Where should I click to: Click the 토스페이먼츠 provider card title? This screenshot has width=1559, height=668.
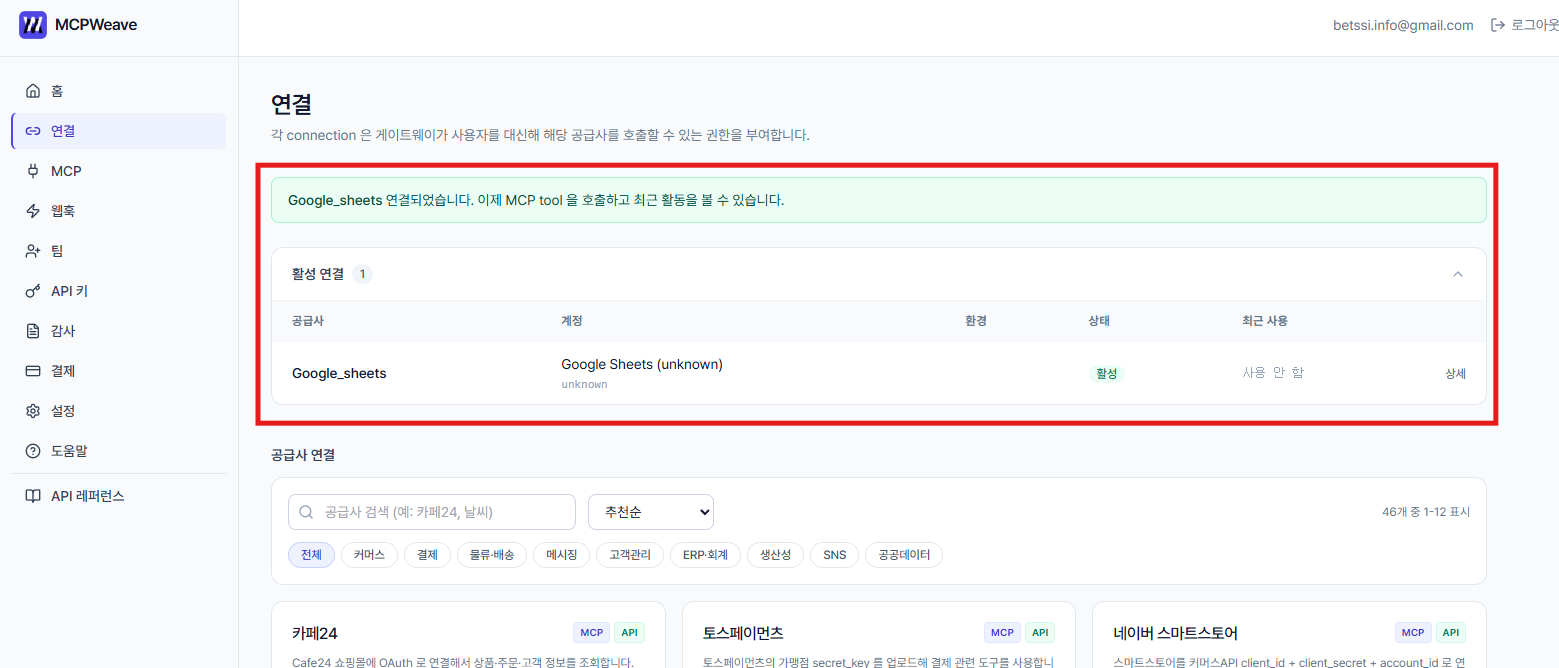pyautogui.click(x=743, y=633)
